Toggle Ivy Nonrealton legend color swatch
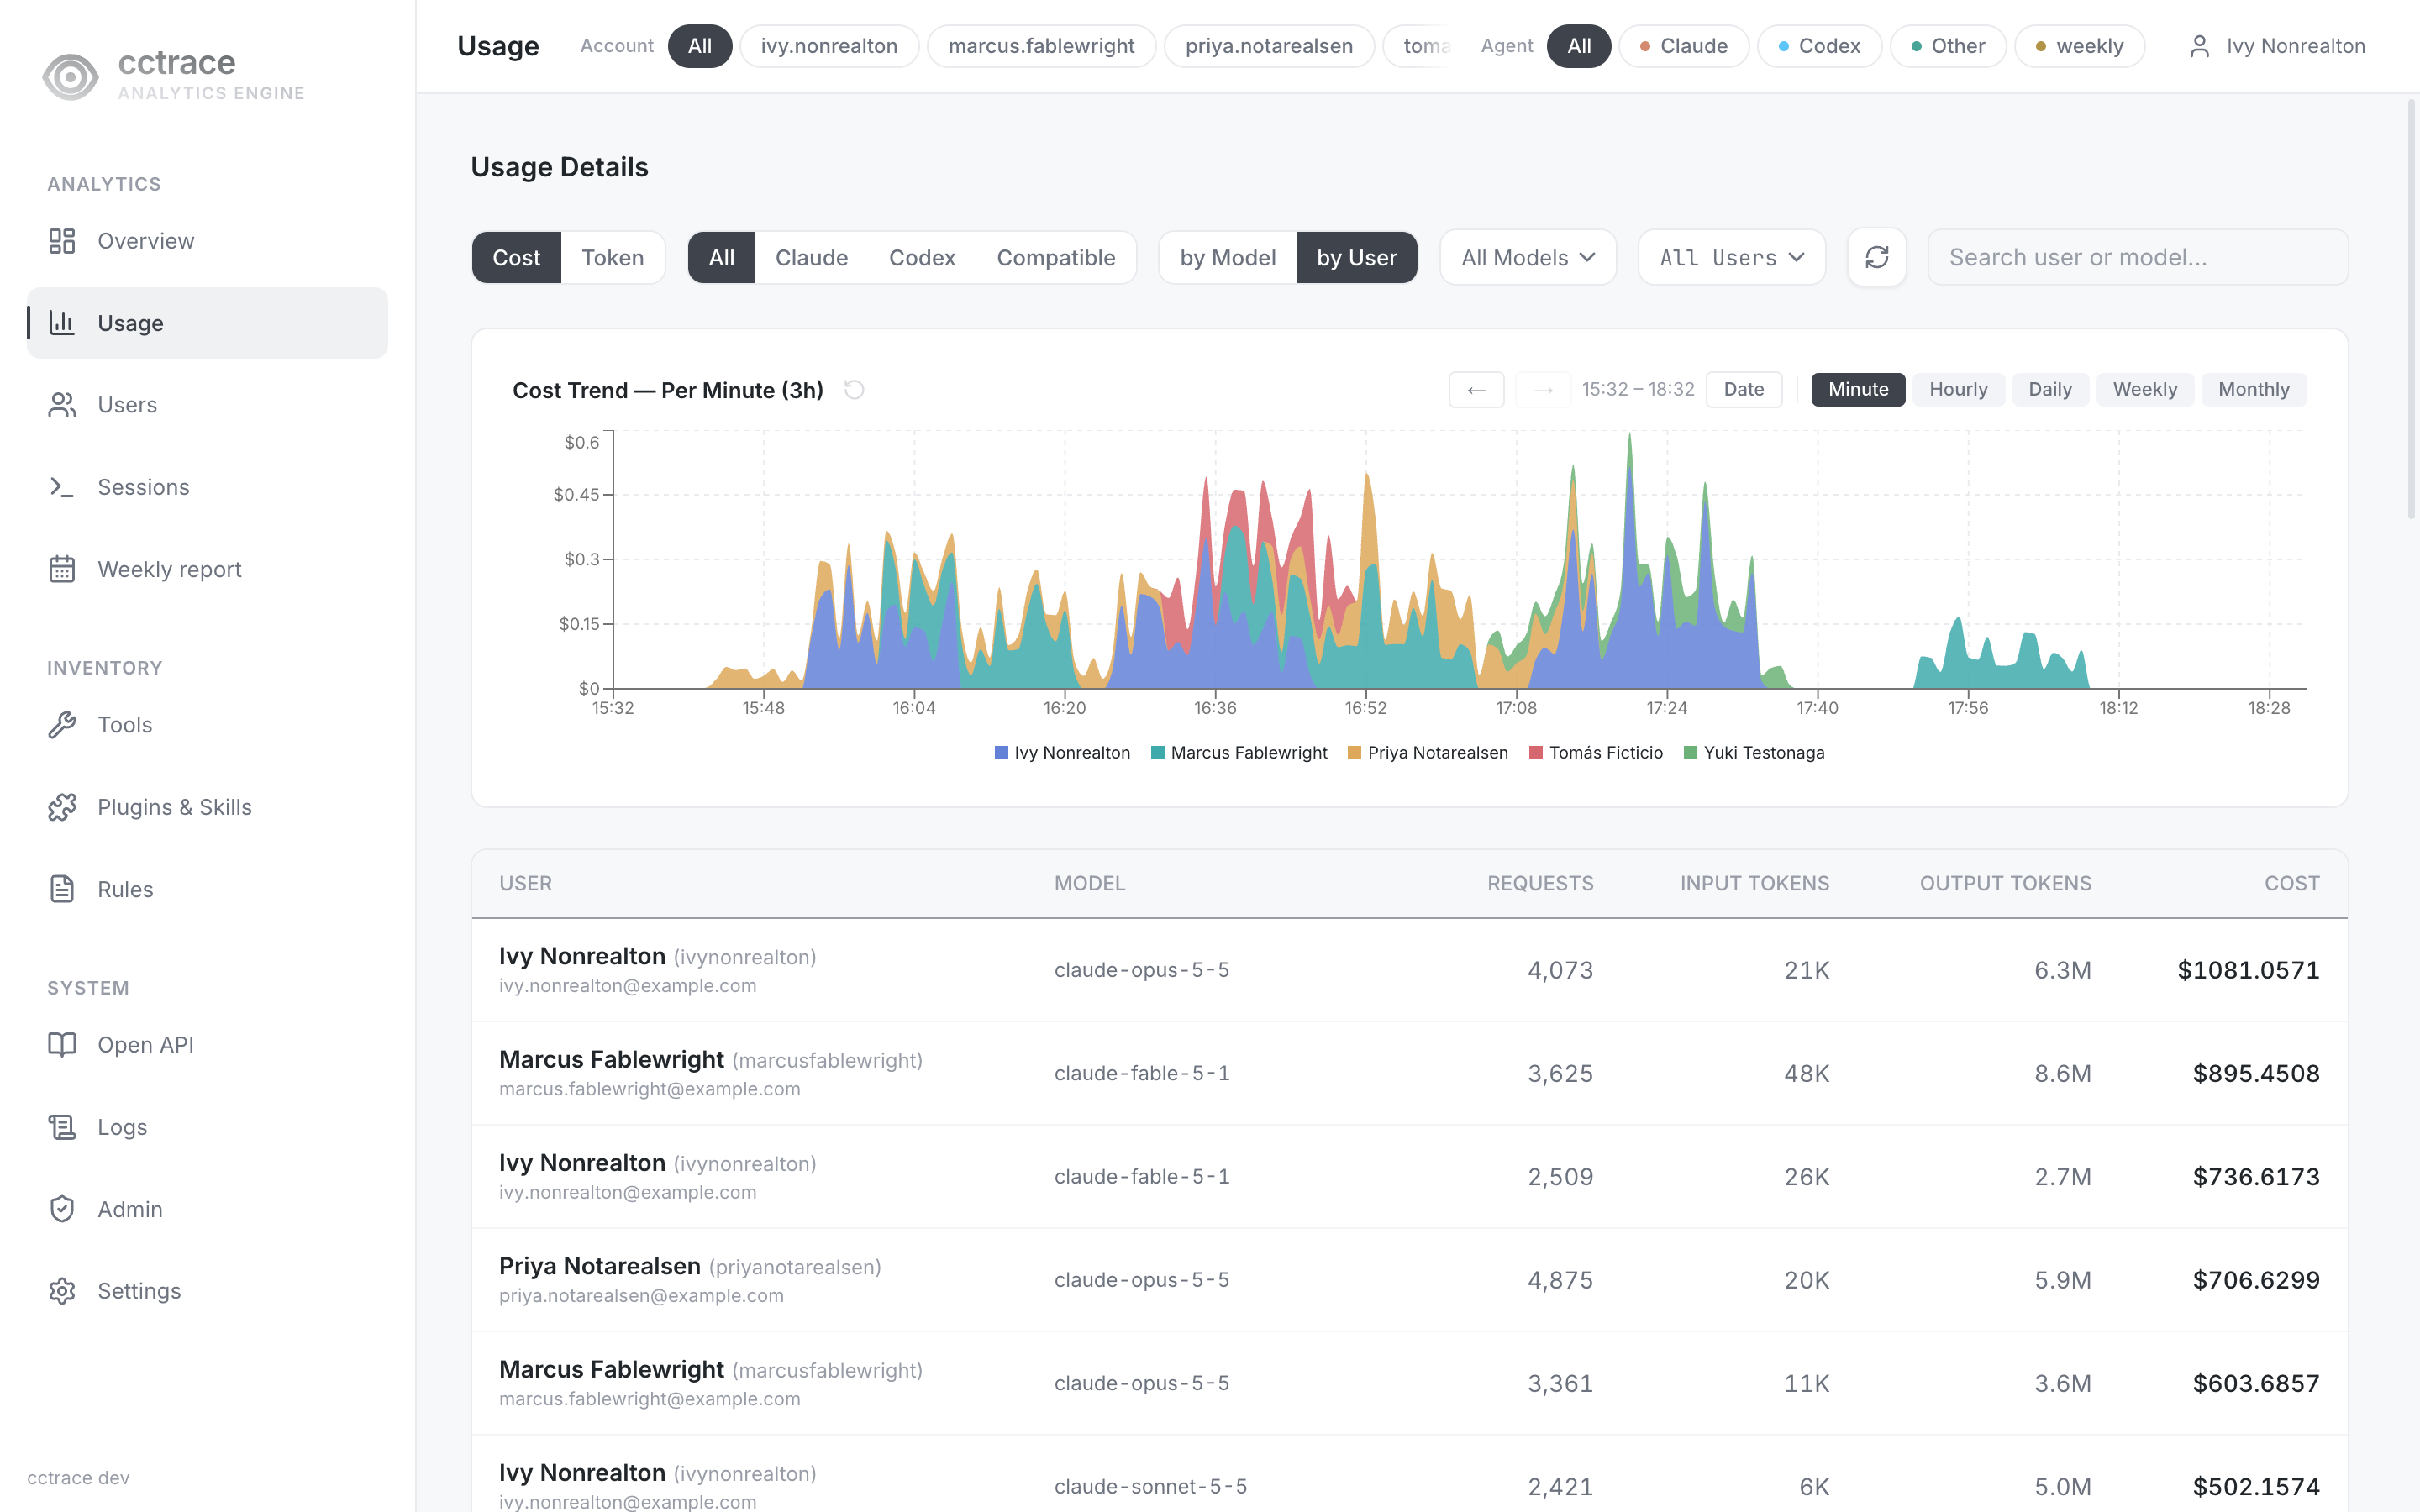 [x=1001, y=753]
